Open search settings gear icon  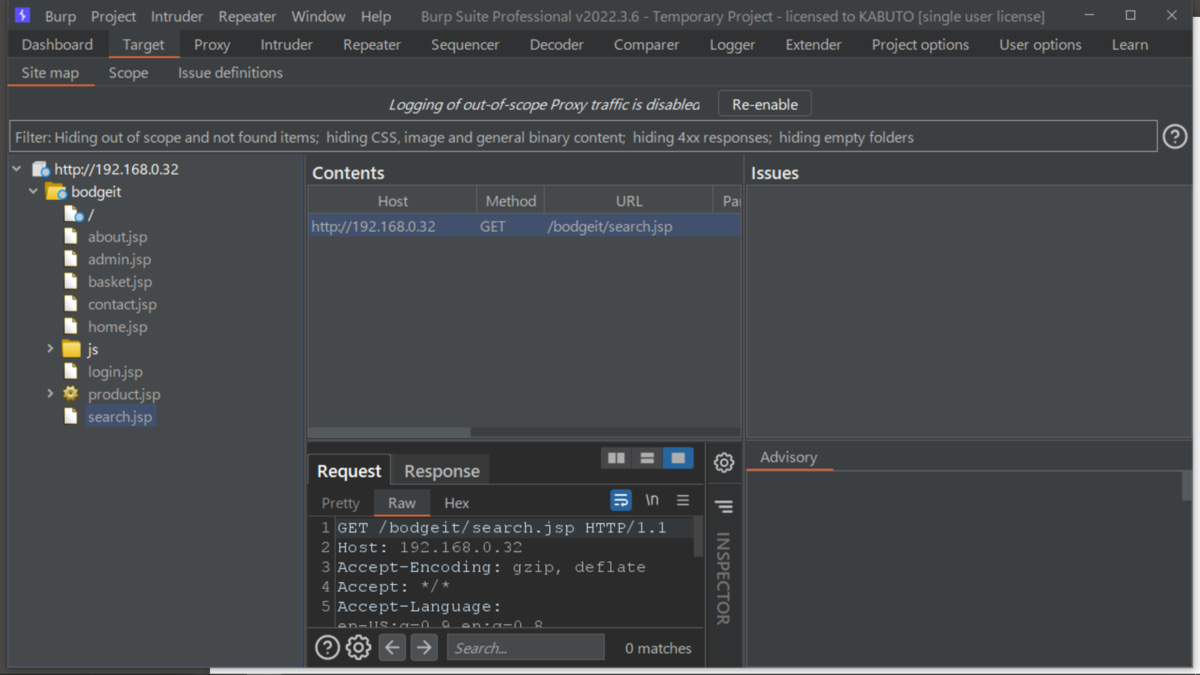click(x=358, y=647)
